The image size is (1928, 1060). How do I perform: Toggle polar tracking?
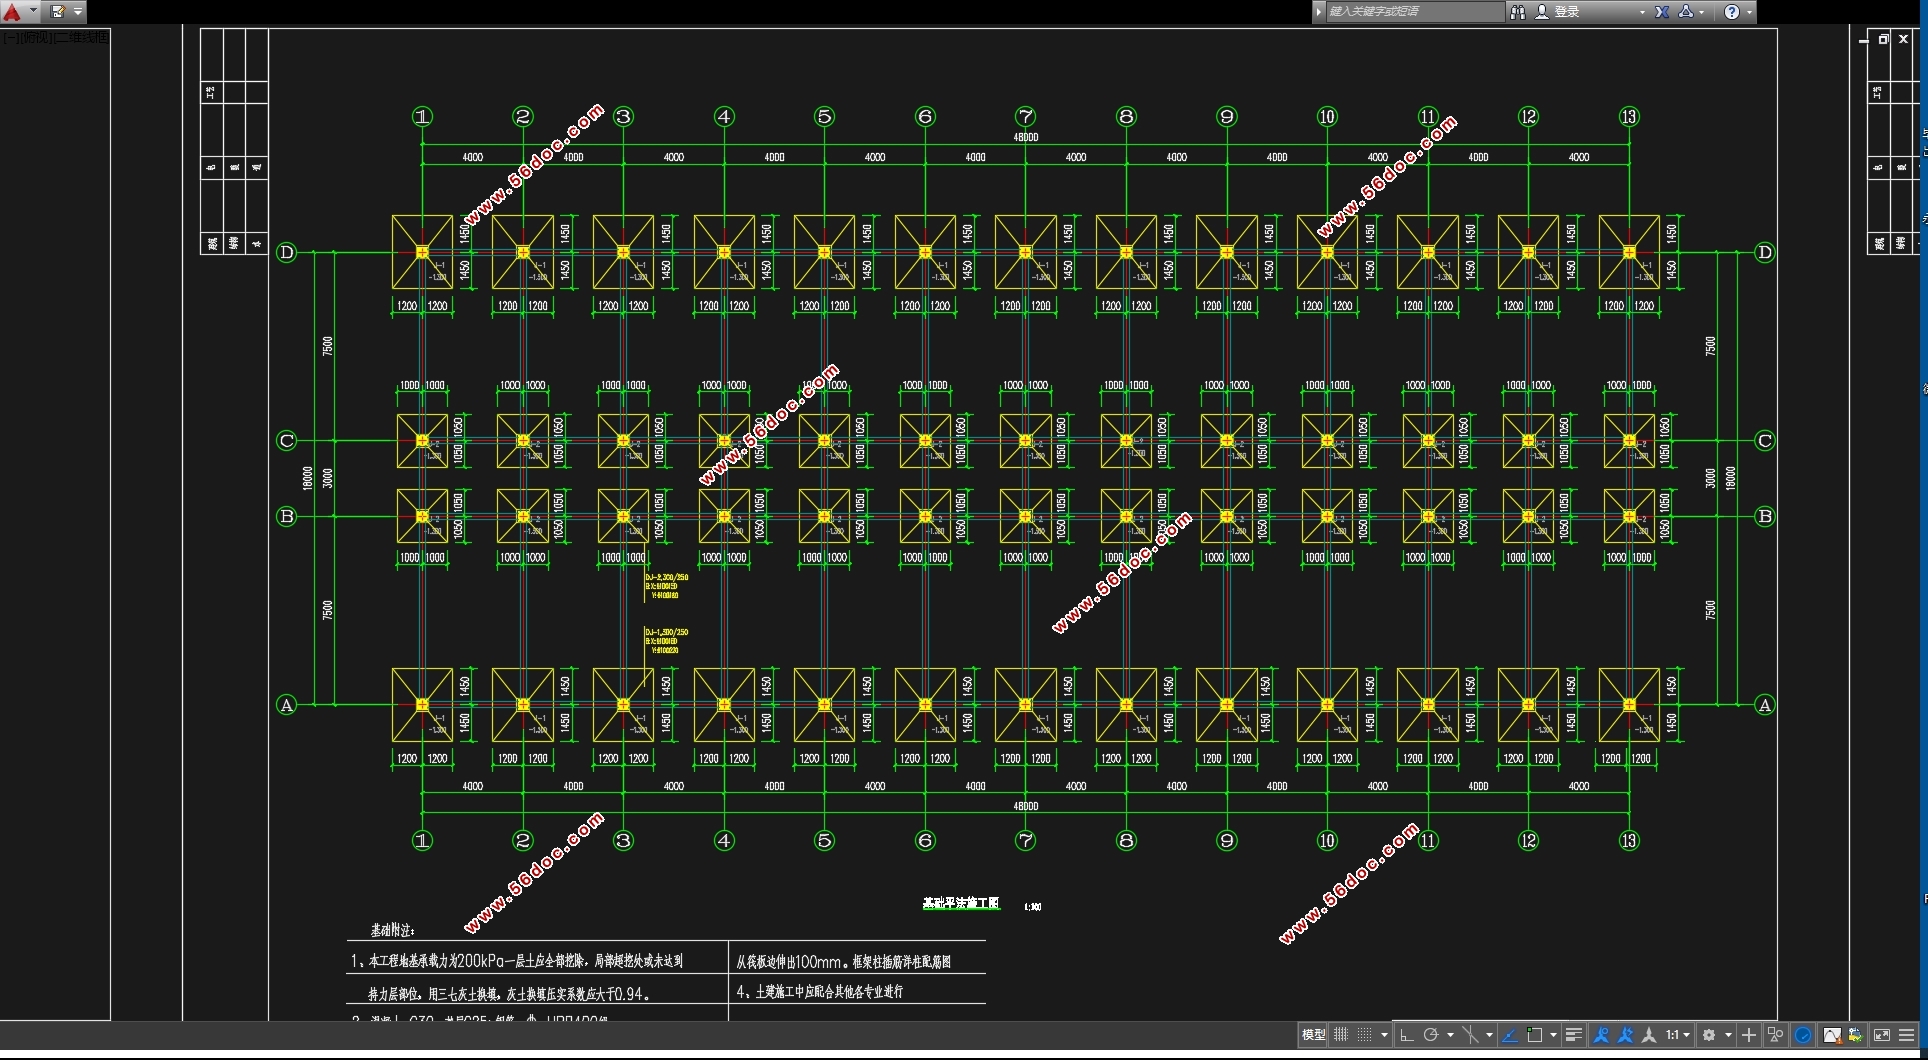pos(1430,1035)
